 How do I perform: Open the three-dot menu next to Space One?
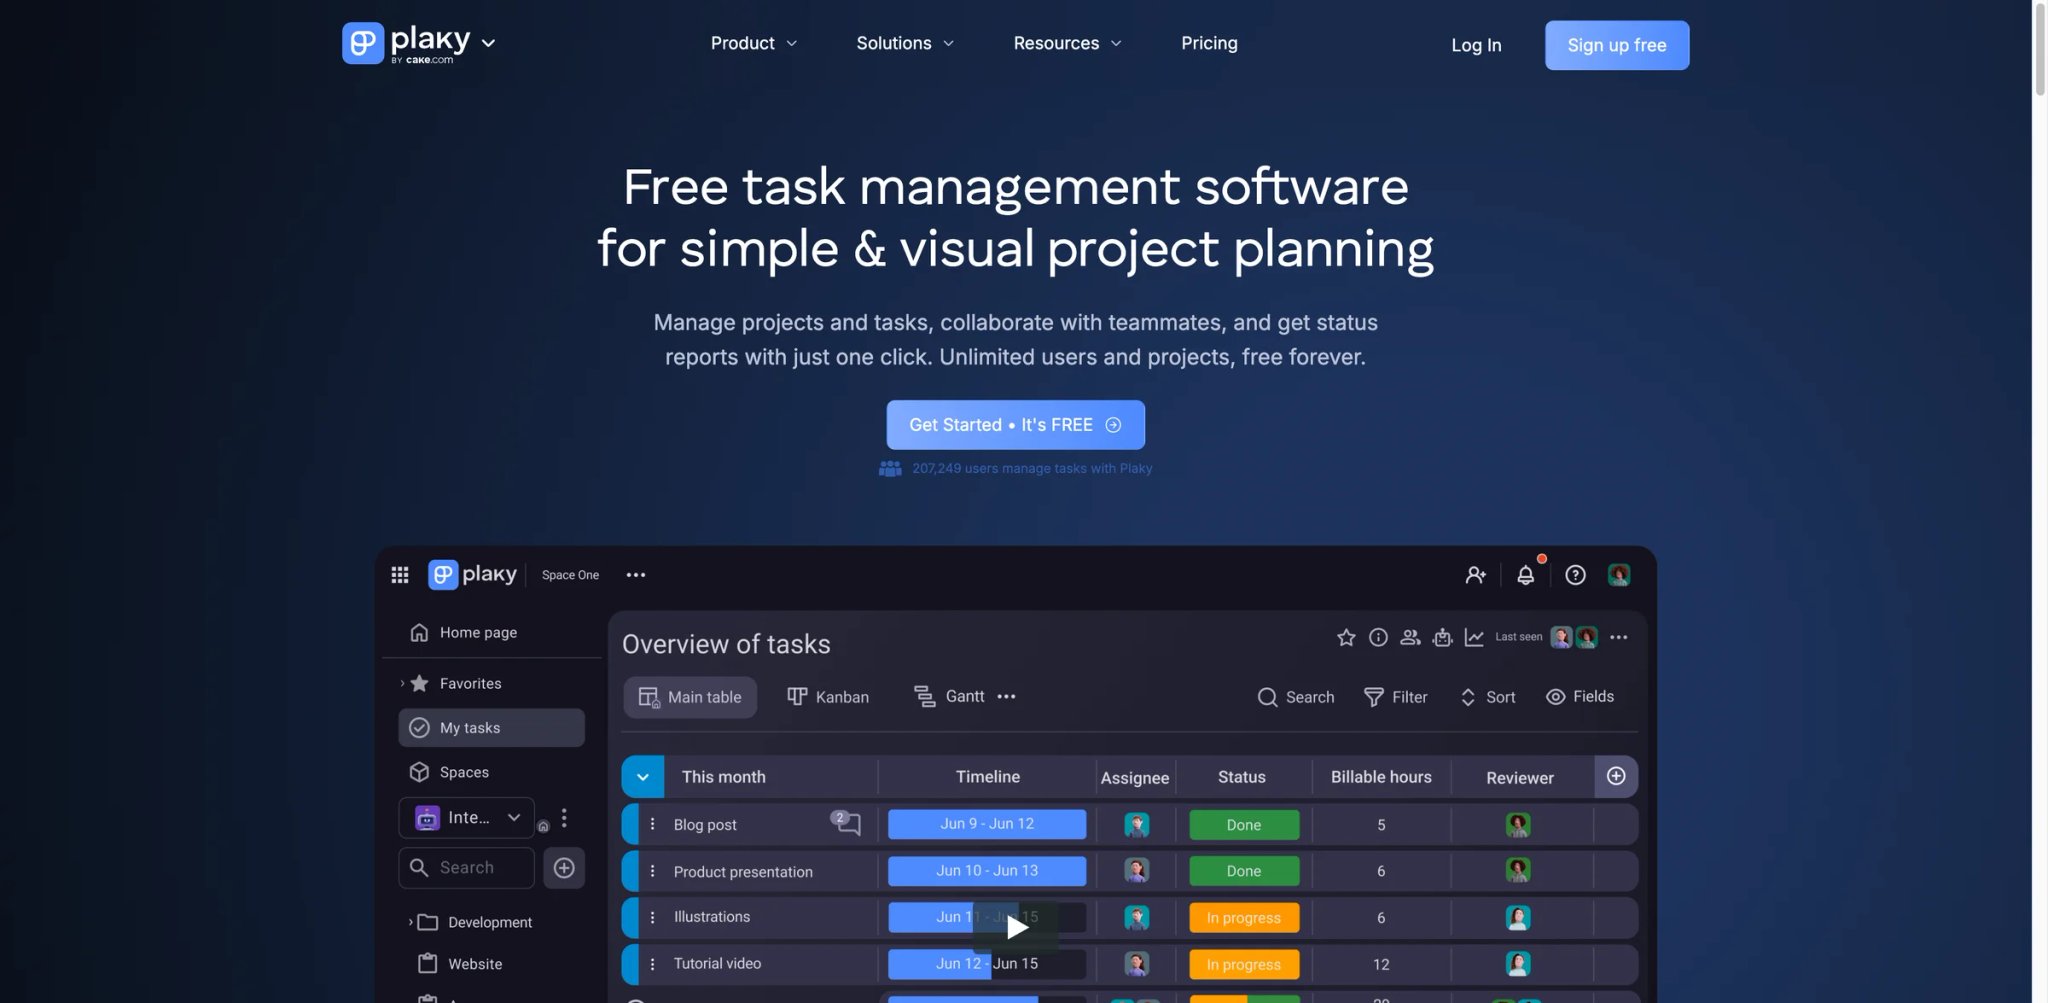tap(636, 575)
